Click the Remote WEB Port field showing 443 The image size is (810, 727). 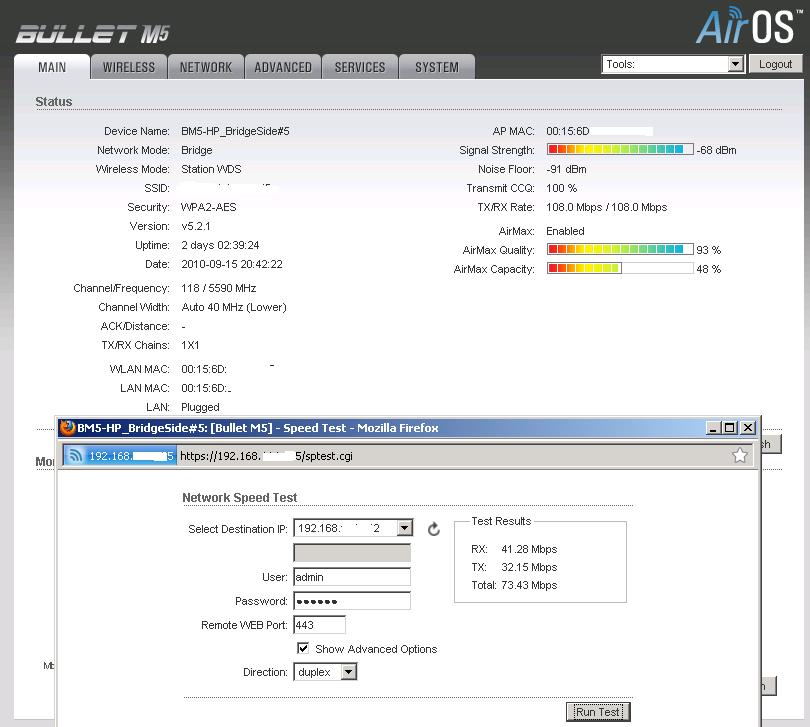point(319,625)
